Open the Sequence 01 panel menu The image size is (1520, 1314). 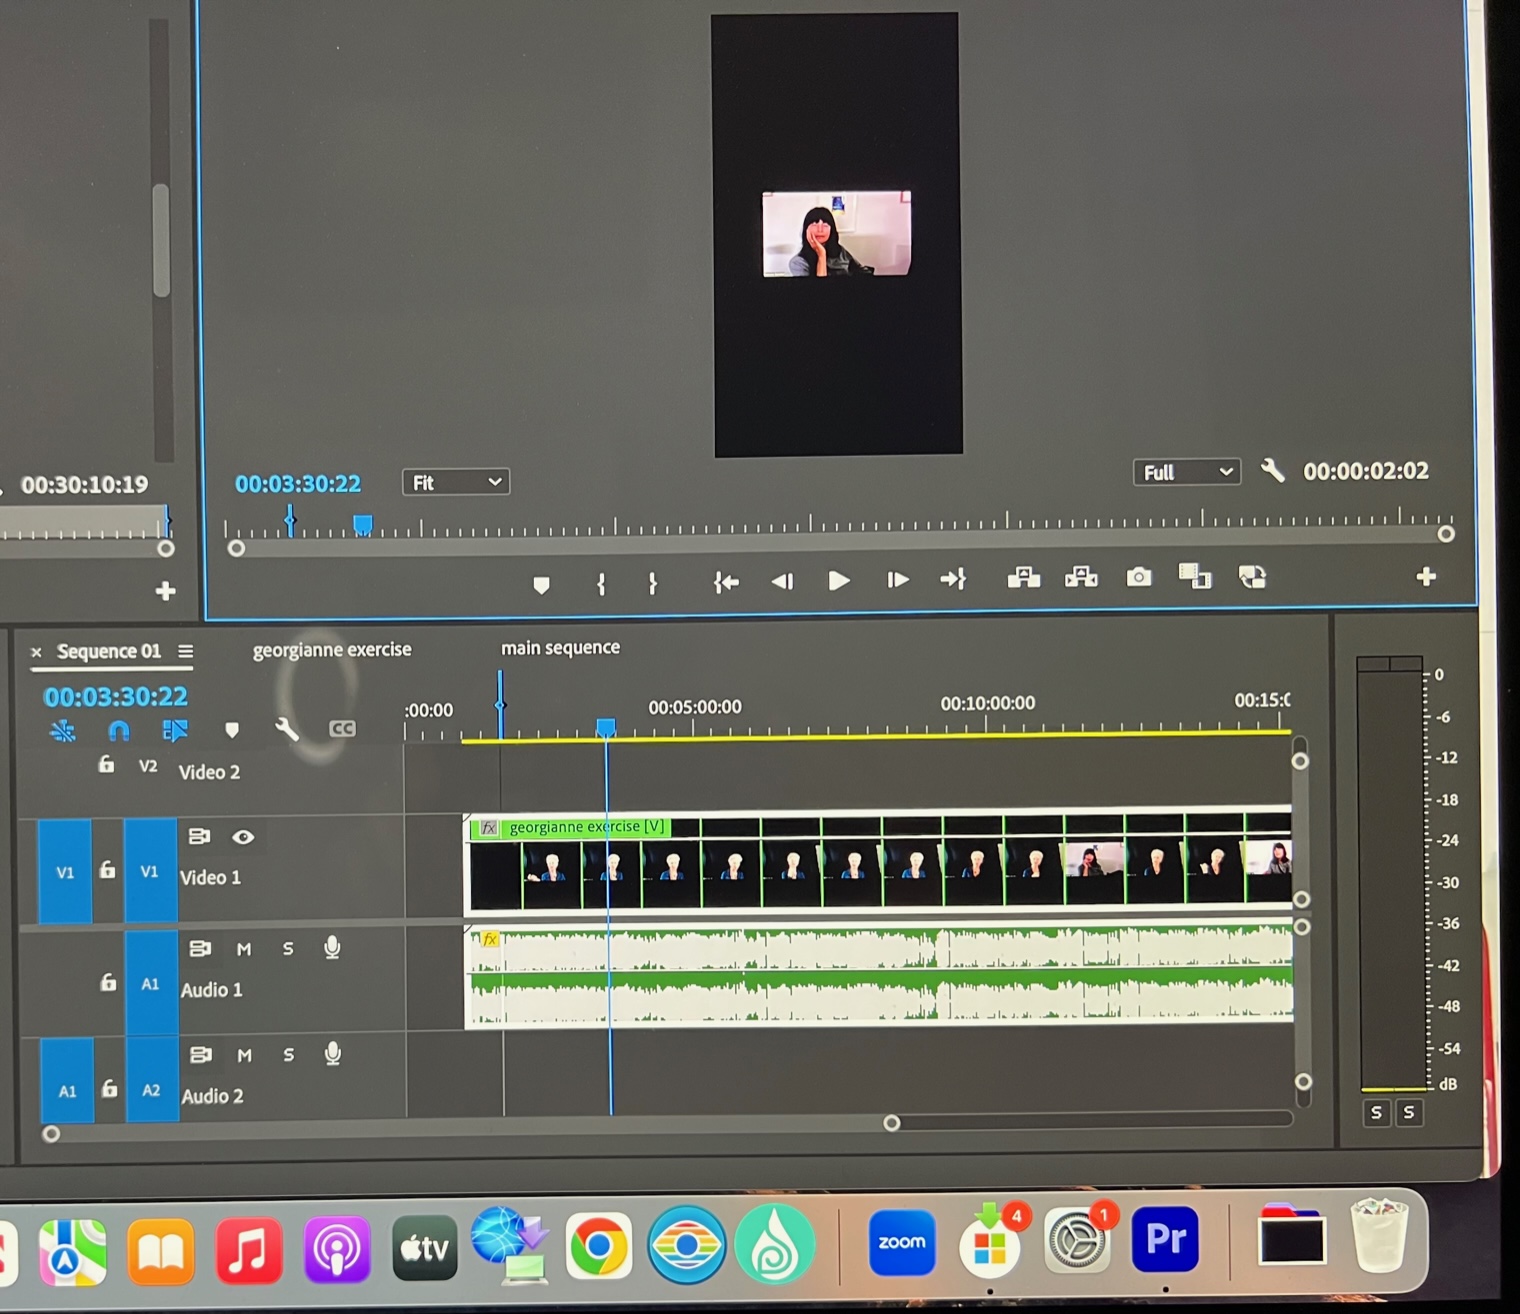pos(186,651)
